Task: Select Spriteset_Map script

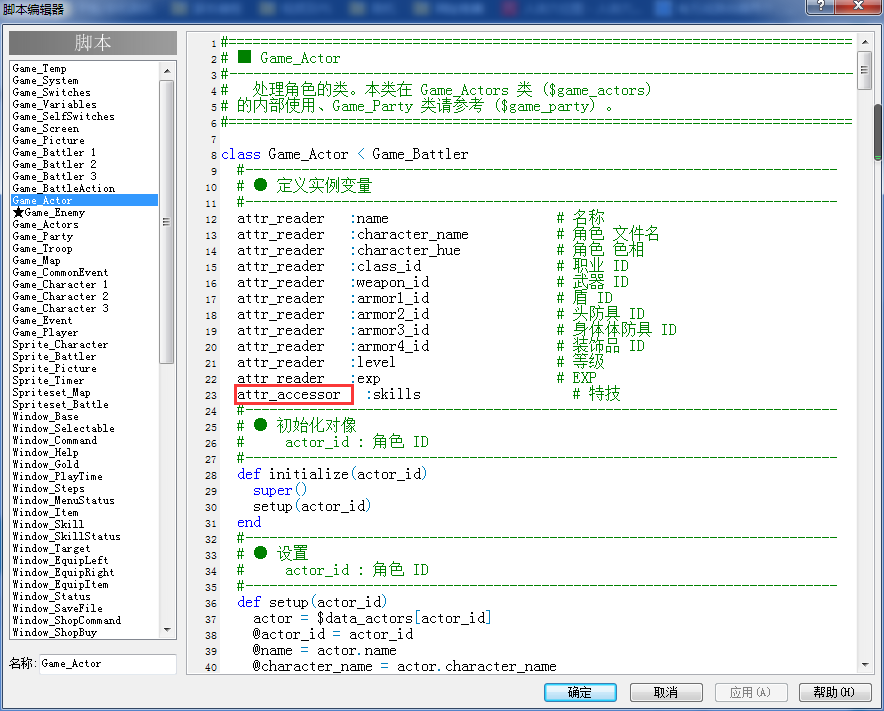Action: [x=51, y=392]
